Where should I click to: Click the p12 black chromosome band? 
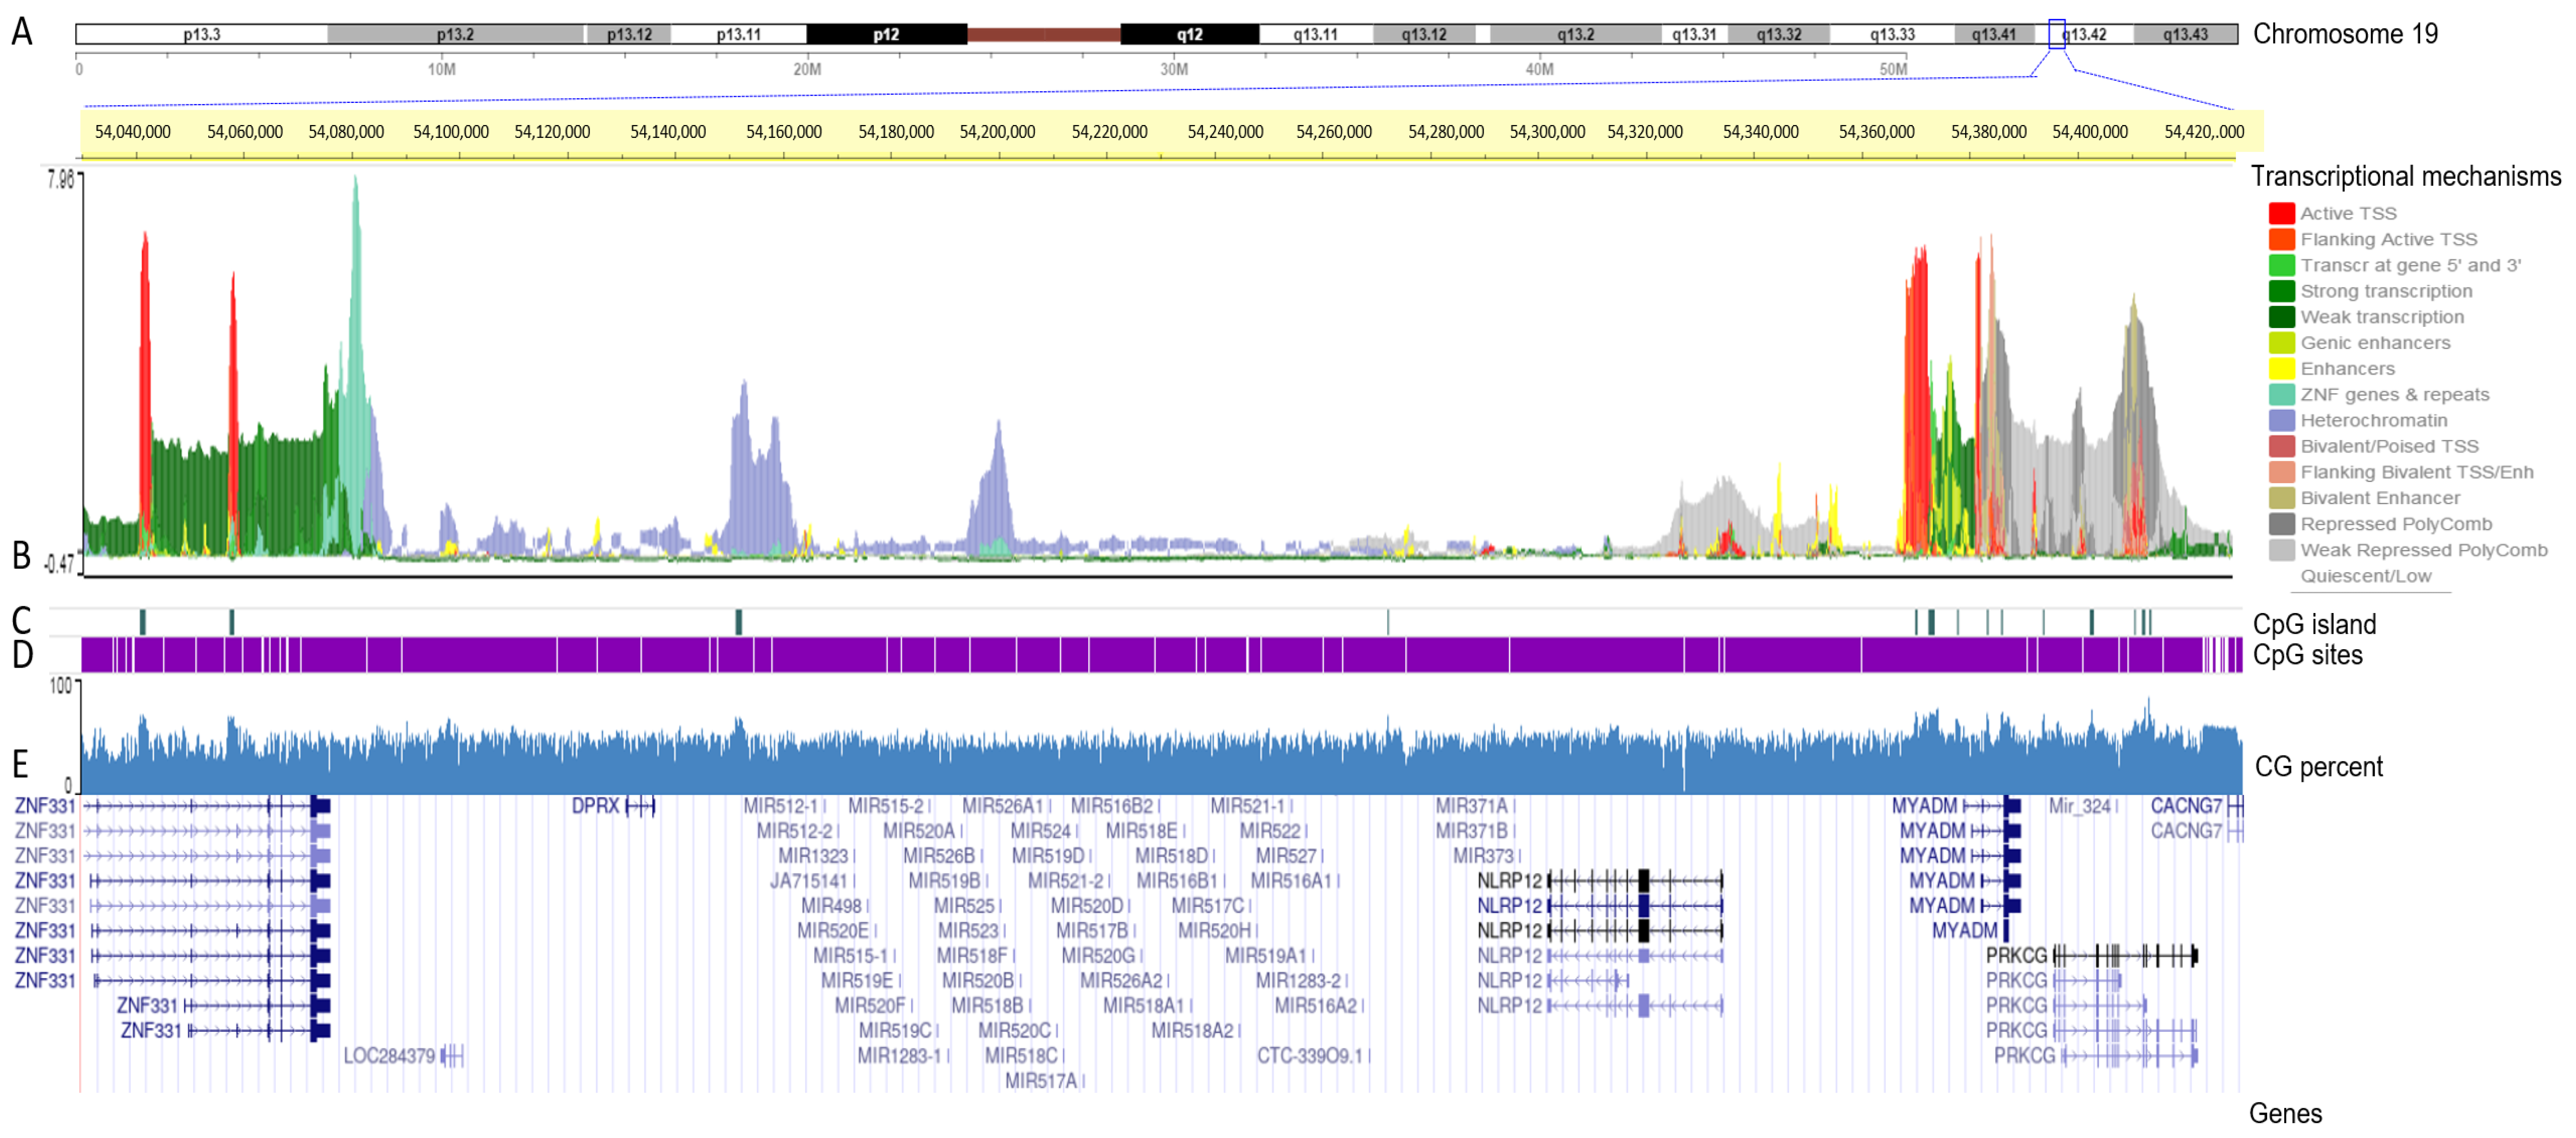(x=886, y=34)
